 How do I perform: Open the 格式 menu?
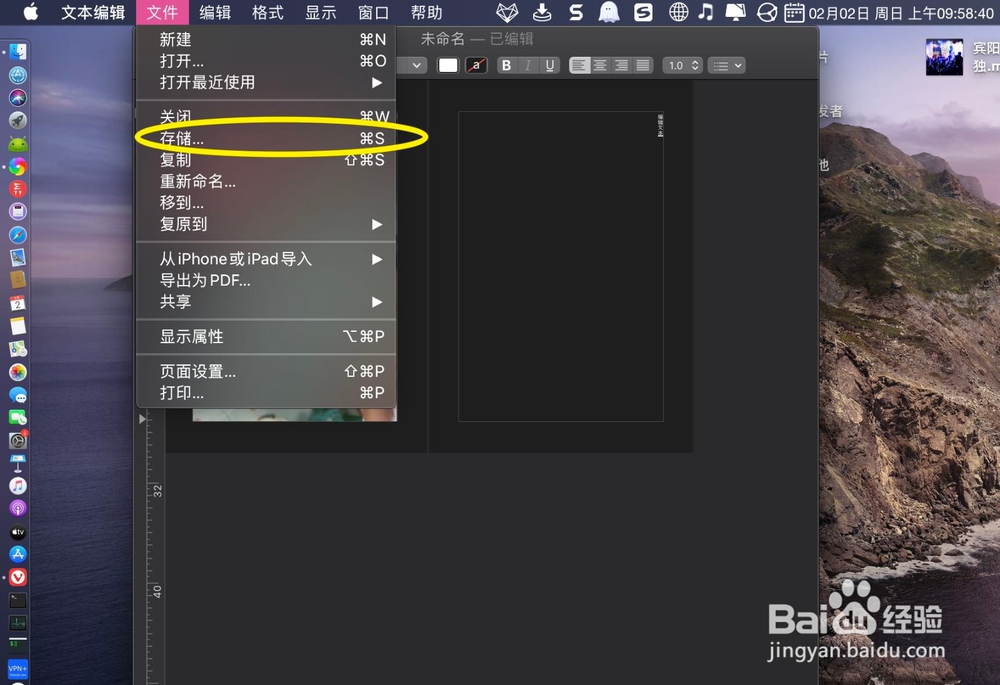(267, 13)
